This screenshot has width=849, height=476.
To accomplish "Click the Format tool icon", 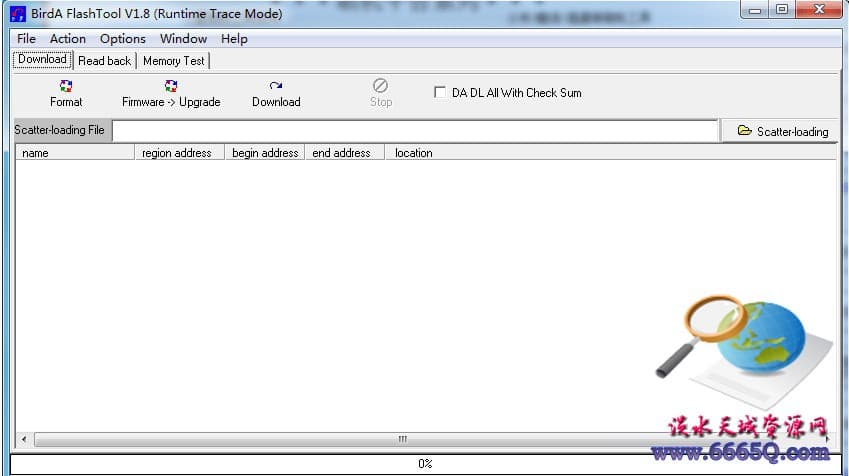I will click(x=66, y=86).
